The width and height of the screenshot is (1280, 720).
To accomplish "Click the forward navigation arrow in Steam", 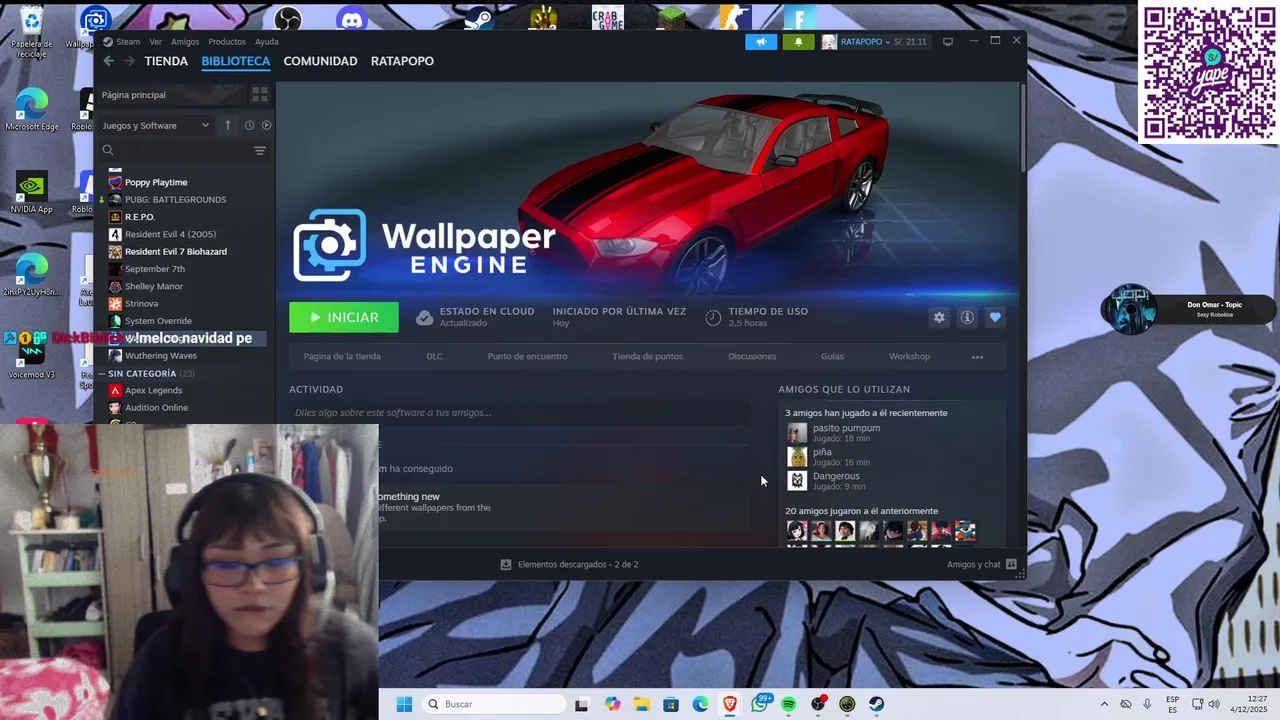I will 130,61.
